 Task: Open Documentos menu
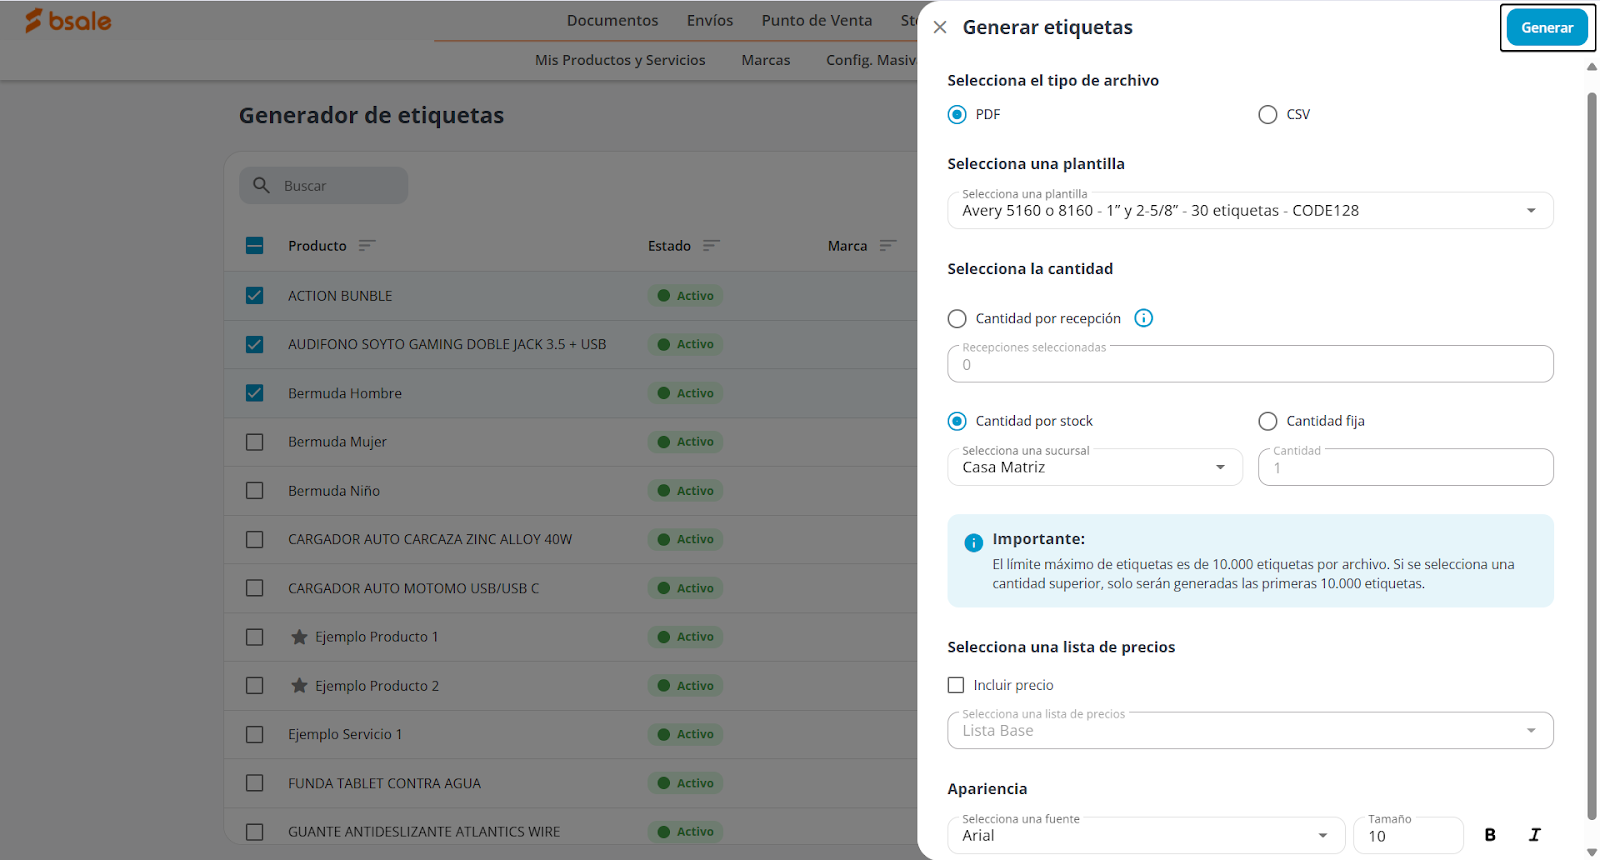tap(612, 20)
